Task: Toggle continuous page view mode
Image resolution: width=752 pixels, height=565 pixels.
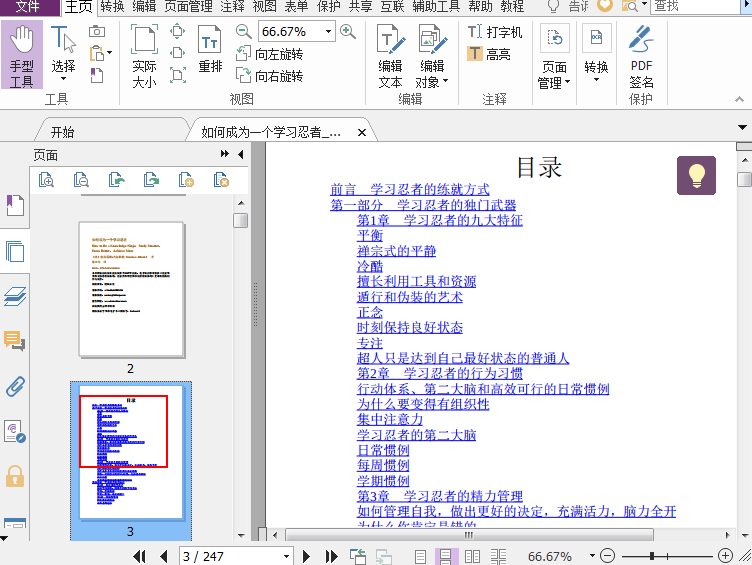Action: (445, 556)
